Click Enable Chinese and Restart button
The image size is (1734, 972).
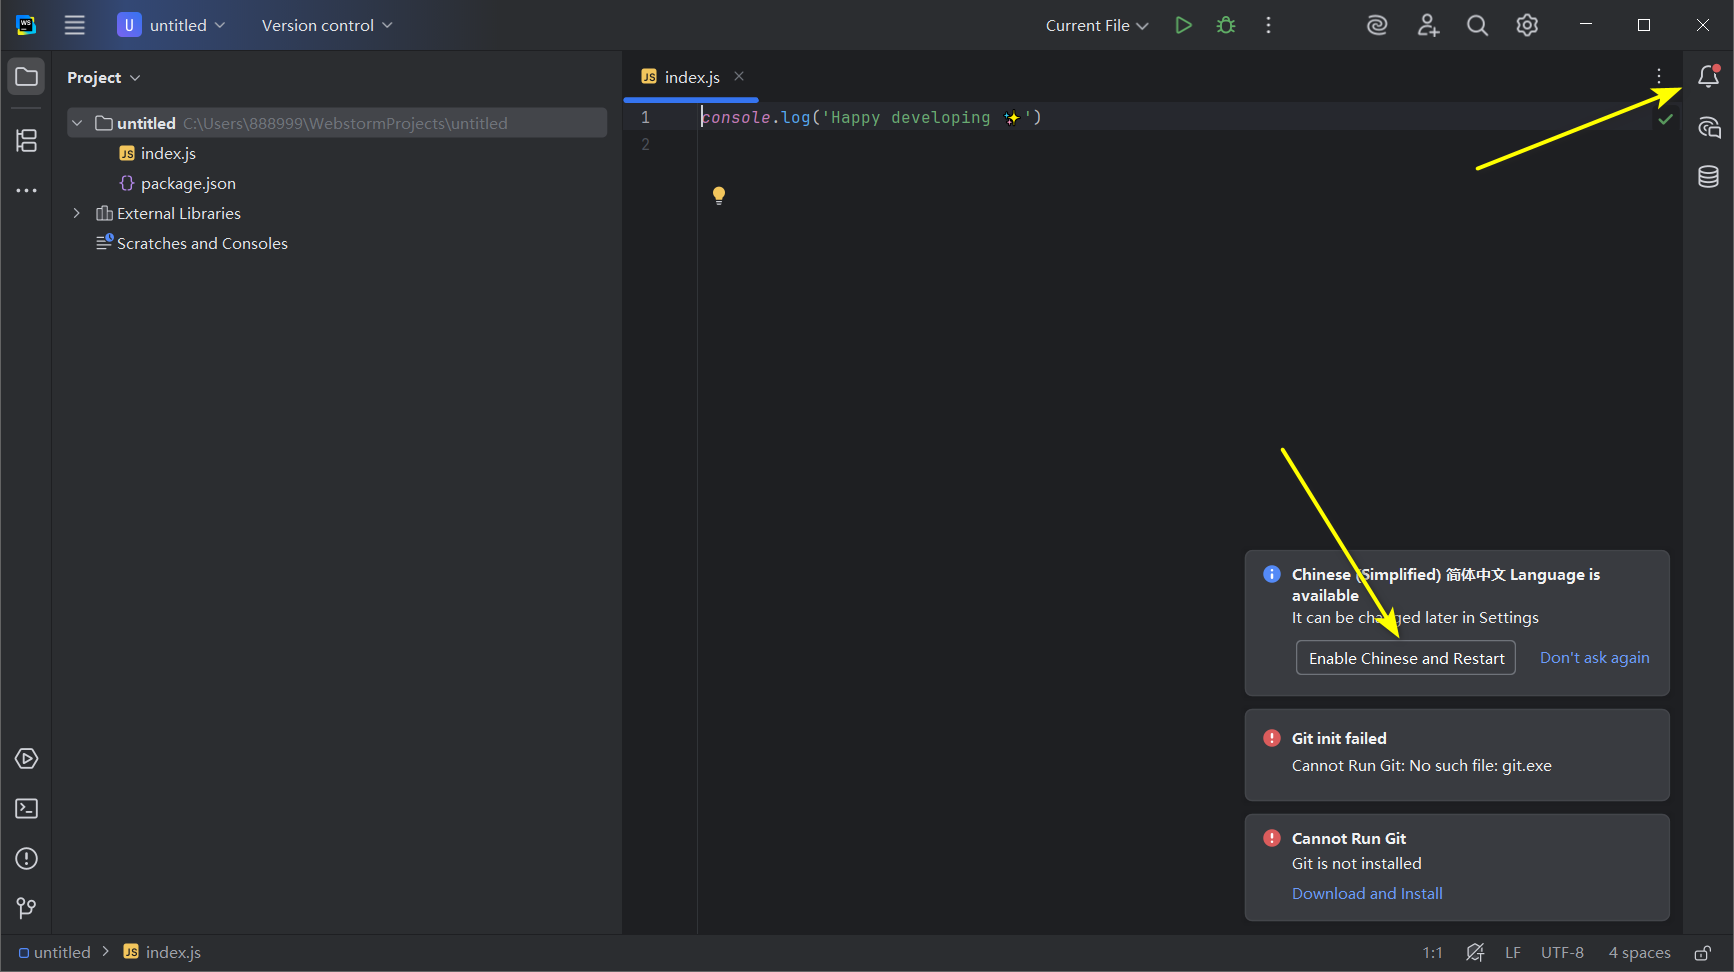point(1406,658)
